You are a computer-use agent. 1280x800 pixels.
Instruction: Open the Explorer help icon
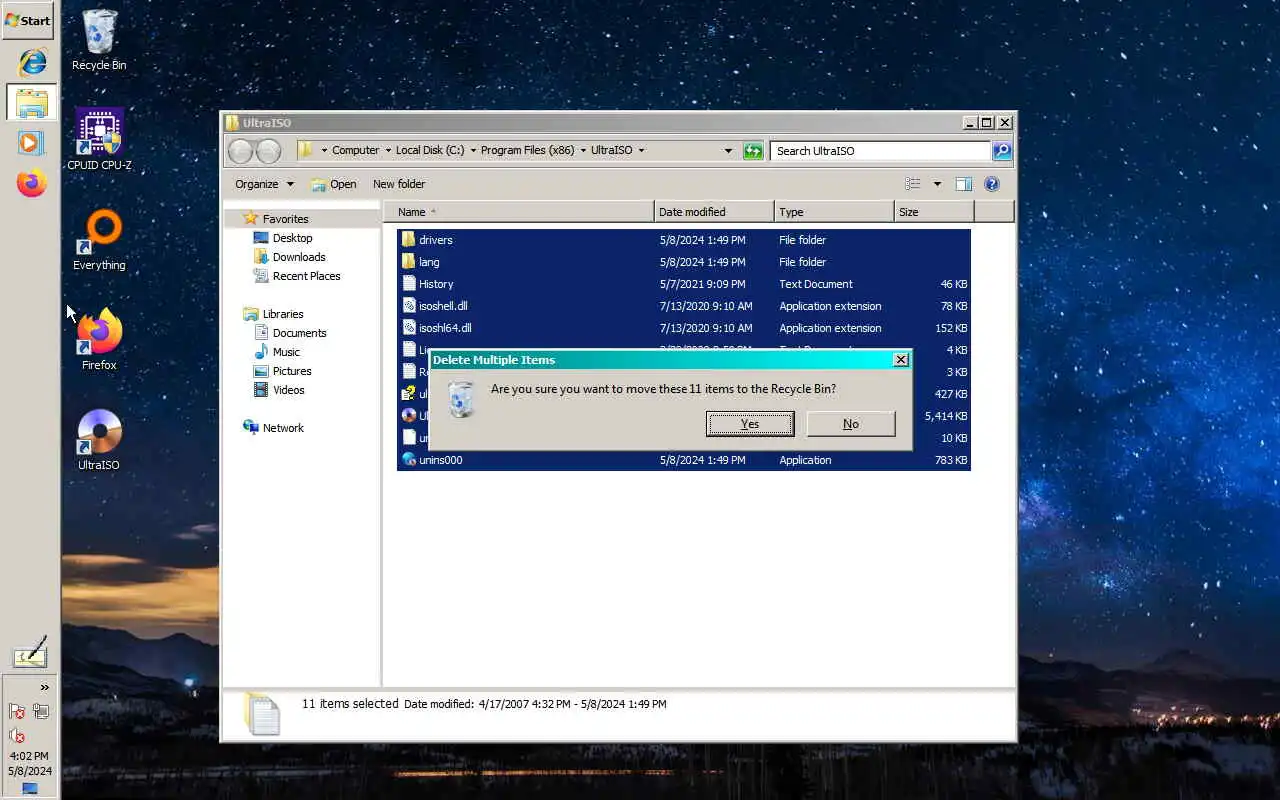pyautogui.click(x=992, y=184)
